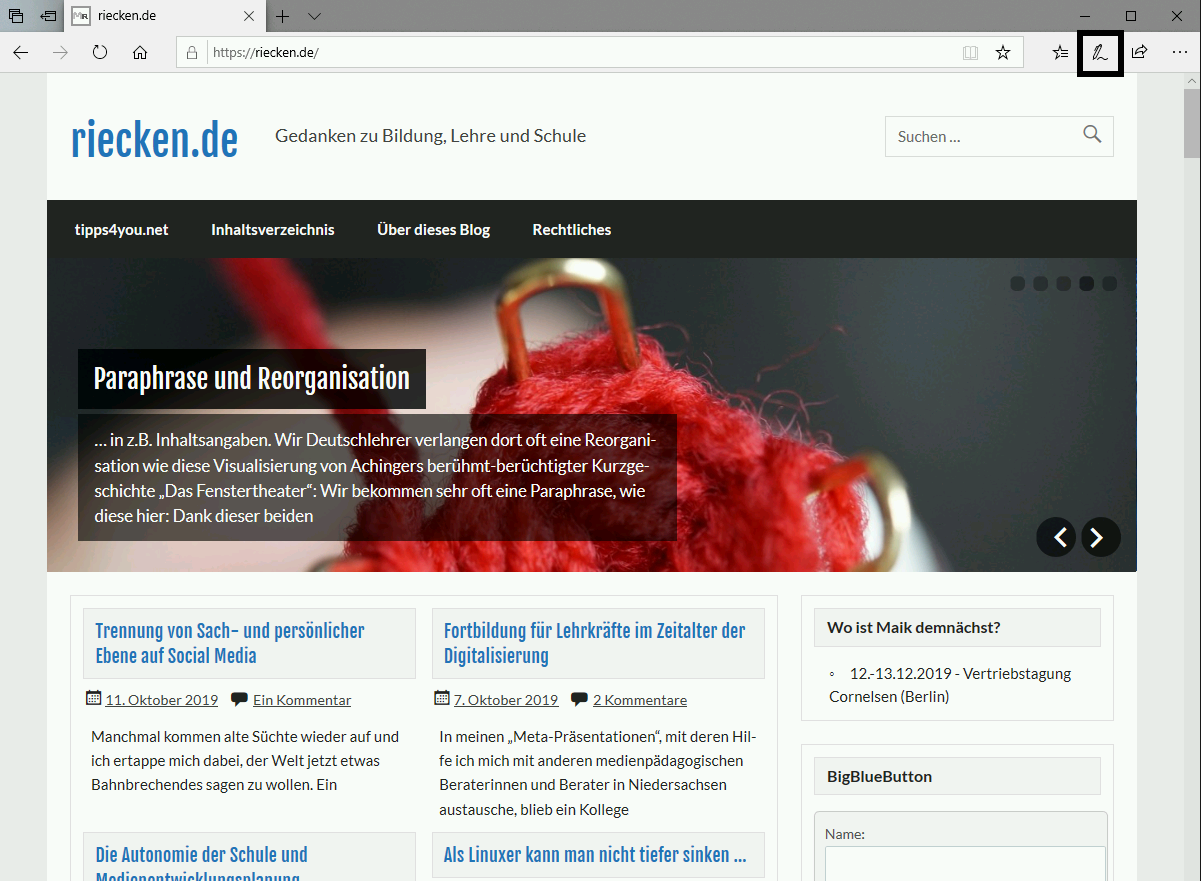Open the Favorites hub star-list icon
The image size is (1201, 881).
coord(1060,53)
